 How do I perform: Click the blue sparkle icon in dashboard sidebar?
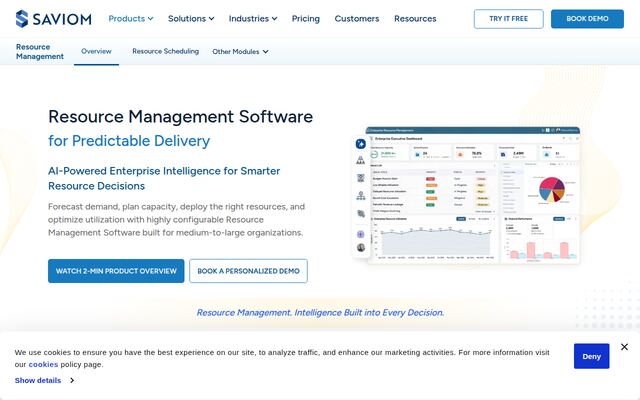pyautogui.click(x=361, y=144)
